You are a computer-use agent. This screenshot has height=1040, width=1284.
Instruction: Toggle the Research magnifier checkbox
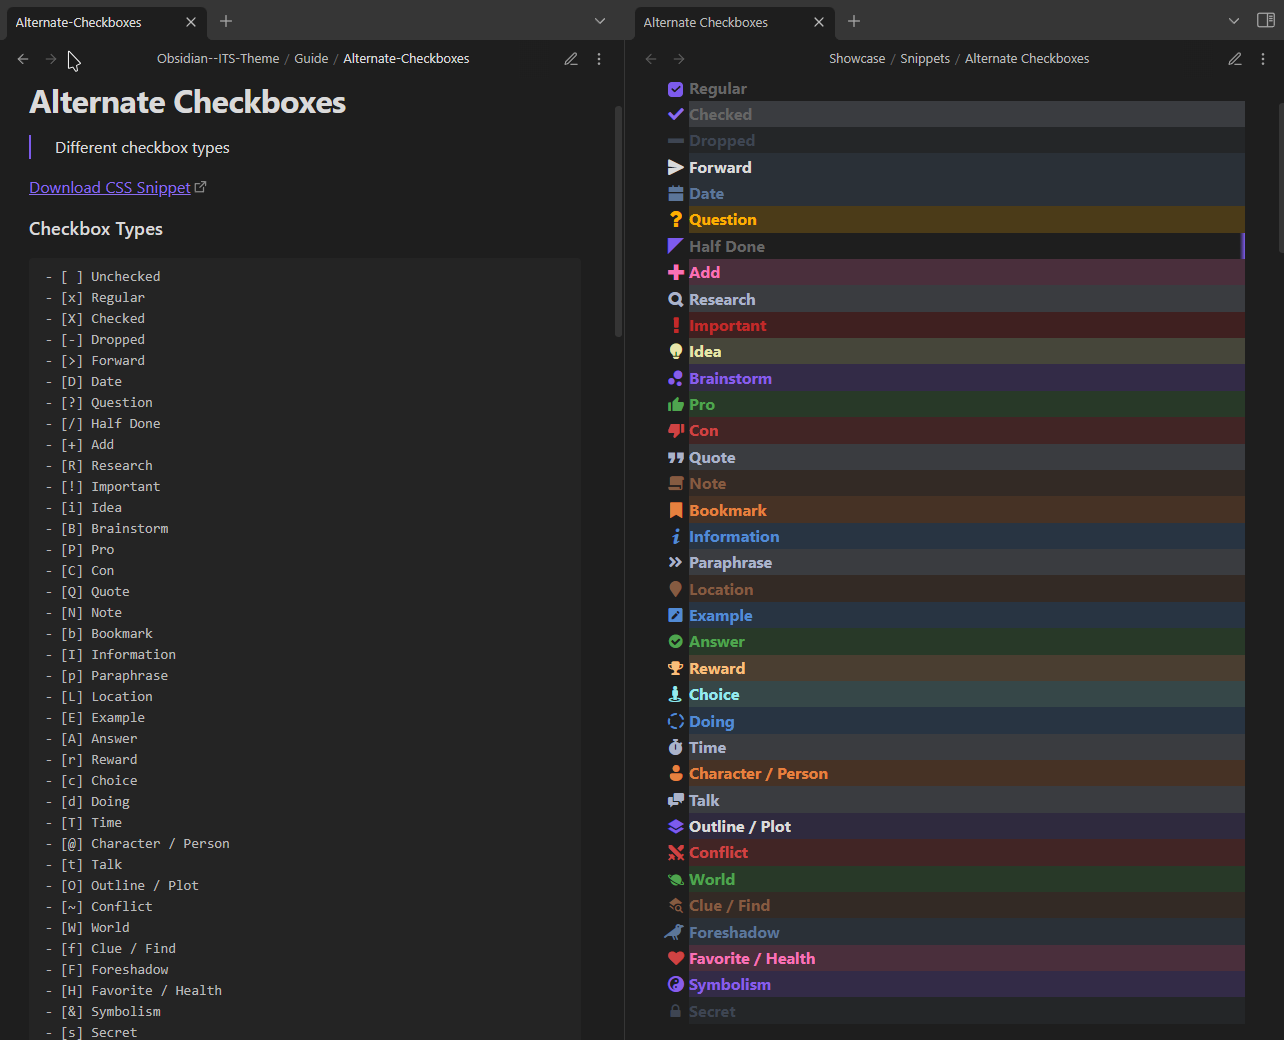[676, 299]
